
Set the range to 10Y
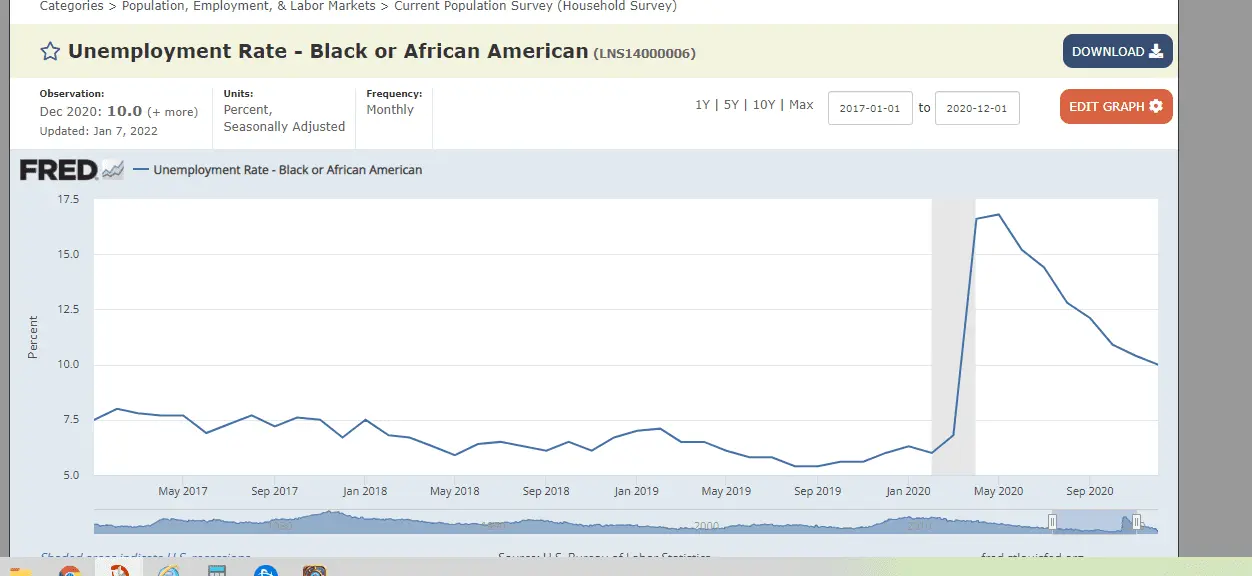(x=764, y=105)
